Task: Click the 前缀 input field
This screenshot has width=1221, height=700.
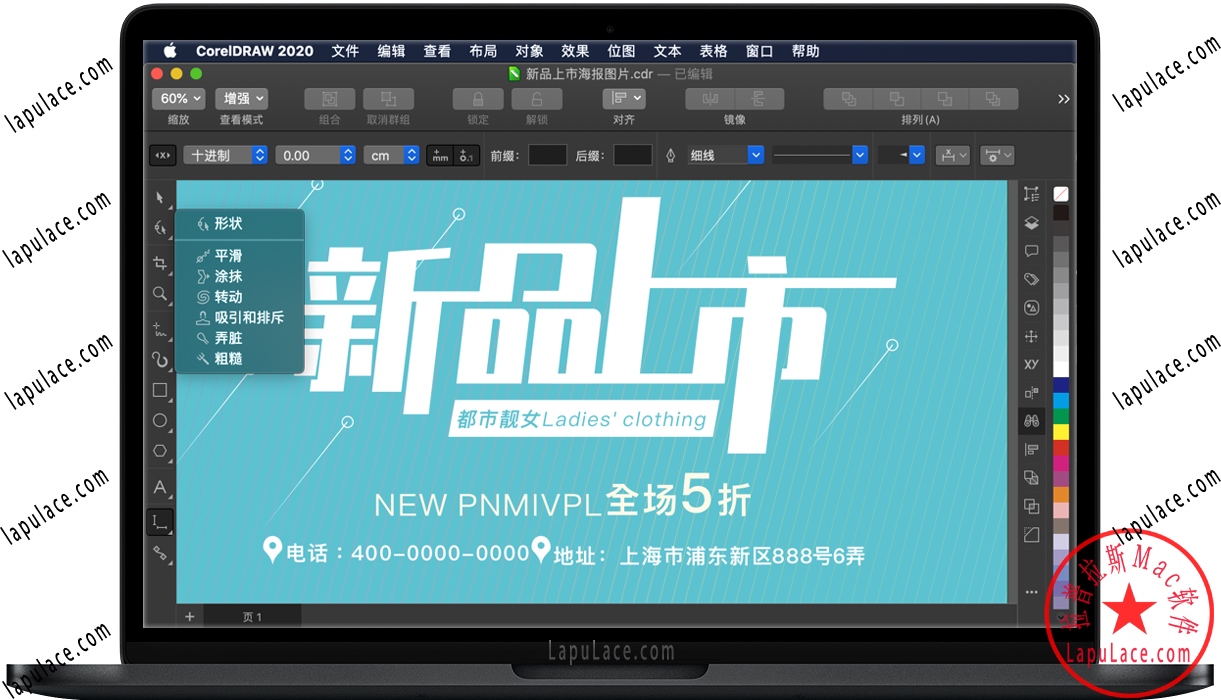Action: pyautogui.click(x=547, y=154)
